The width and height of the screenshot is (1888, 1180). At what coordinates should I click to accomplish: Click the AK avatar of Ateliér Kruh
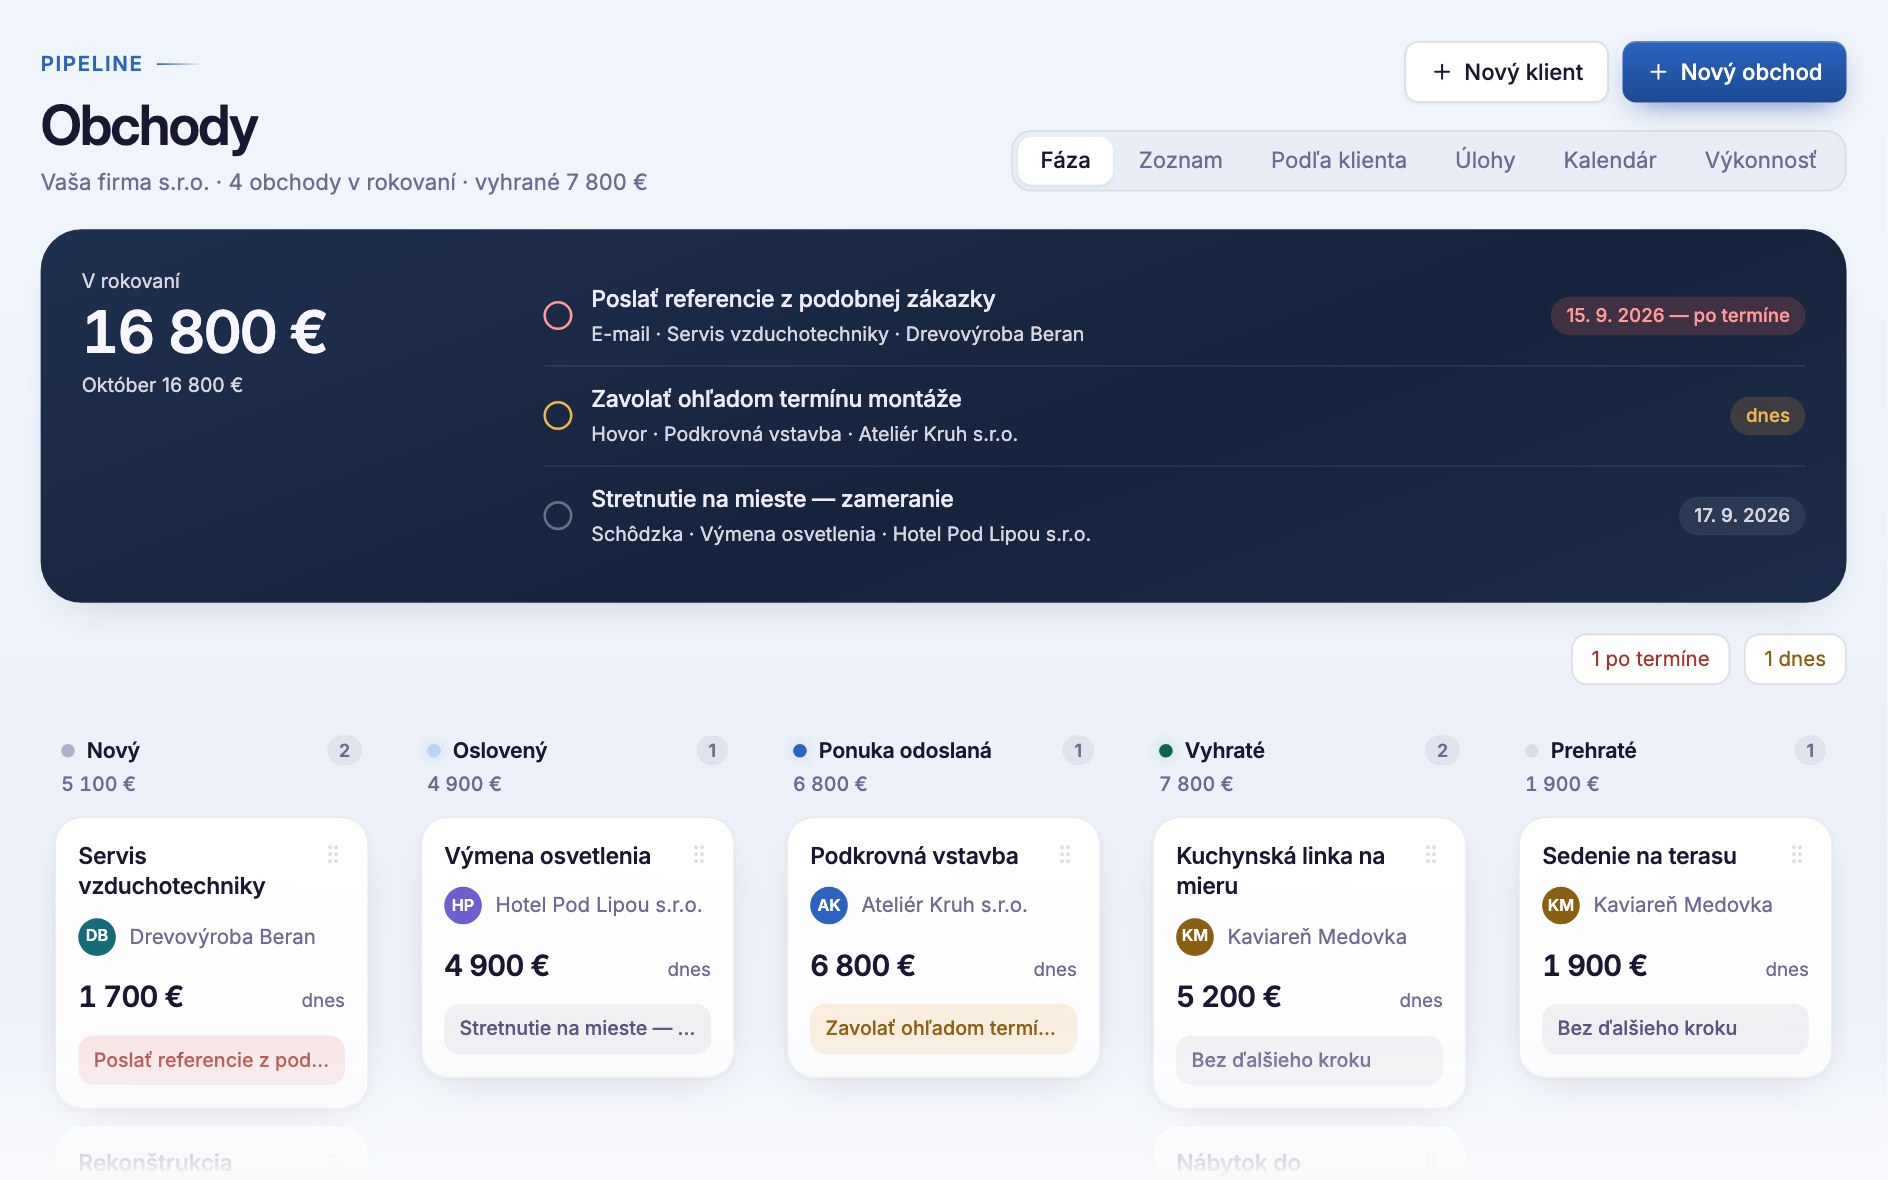click(829, 905)
